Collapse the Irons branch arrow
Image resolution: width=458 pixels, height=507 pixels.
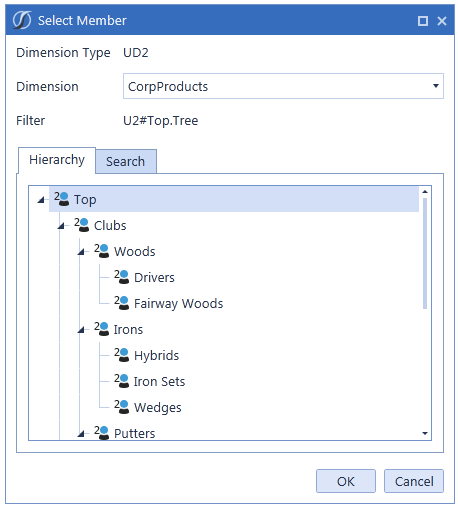click(x=81, y=330)
